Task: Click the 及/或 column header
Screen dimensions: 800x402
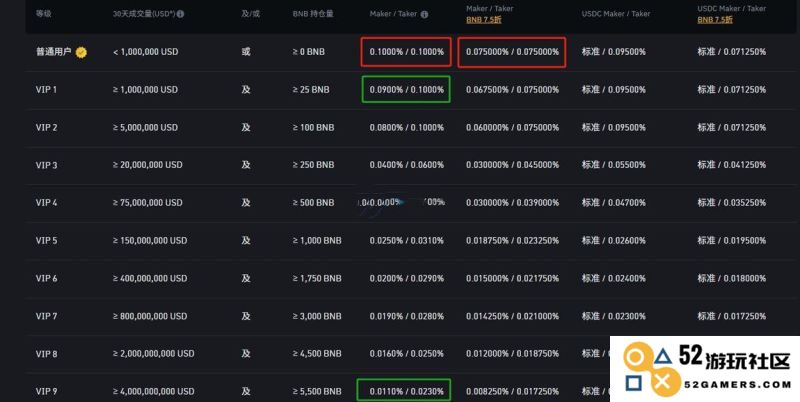Action: (x=251, y=14)
